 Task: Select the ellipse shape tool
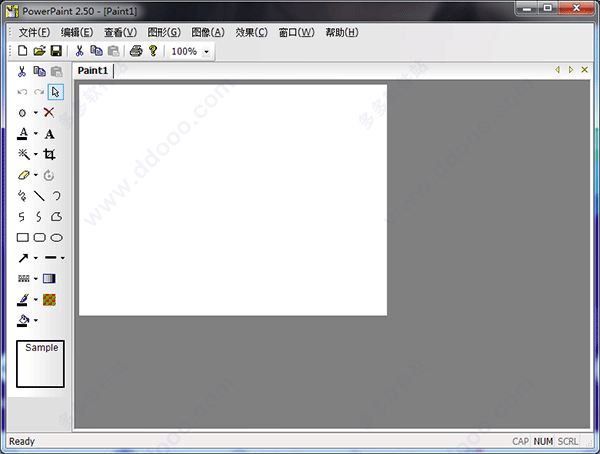[x=57, y=238]
